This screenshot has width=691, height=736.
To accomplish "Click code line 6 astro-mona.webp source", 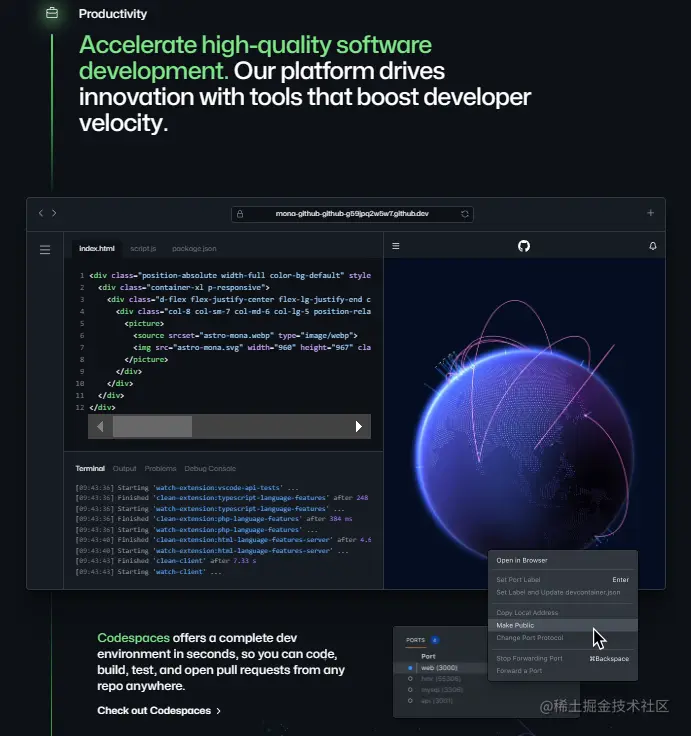I will [x=246, y=336].
